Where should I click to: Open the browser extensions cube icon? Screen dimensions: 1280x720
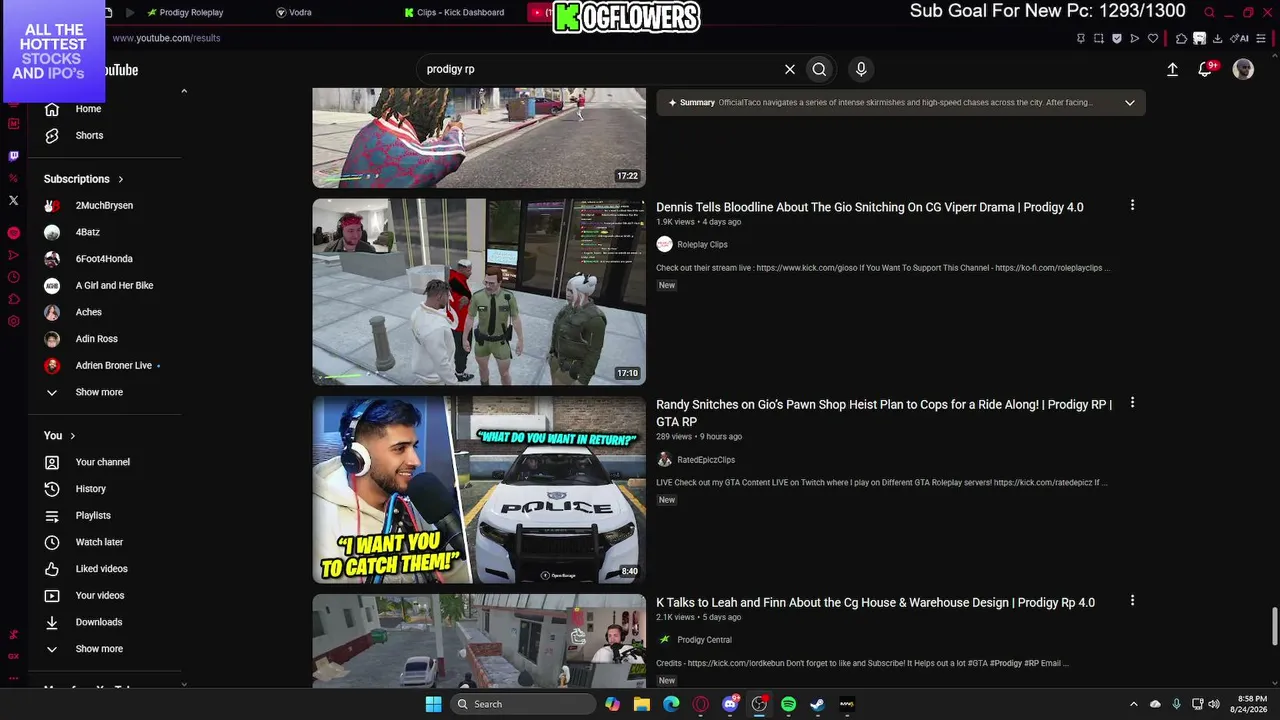point(1181,38)
